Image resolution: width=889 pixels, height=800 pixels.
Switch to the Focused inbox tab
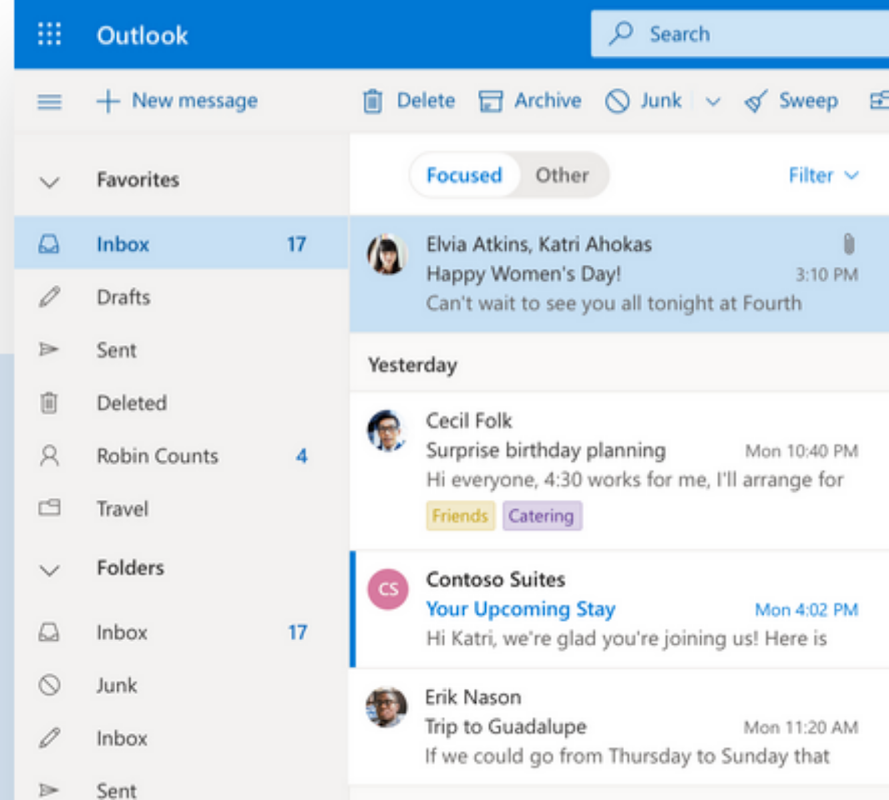click(464, 175)
